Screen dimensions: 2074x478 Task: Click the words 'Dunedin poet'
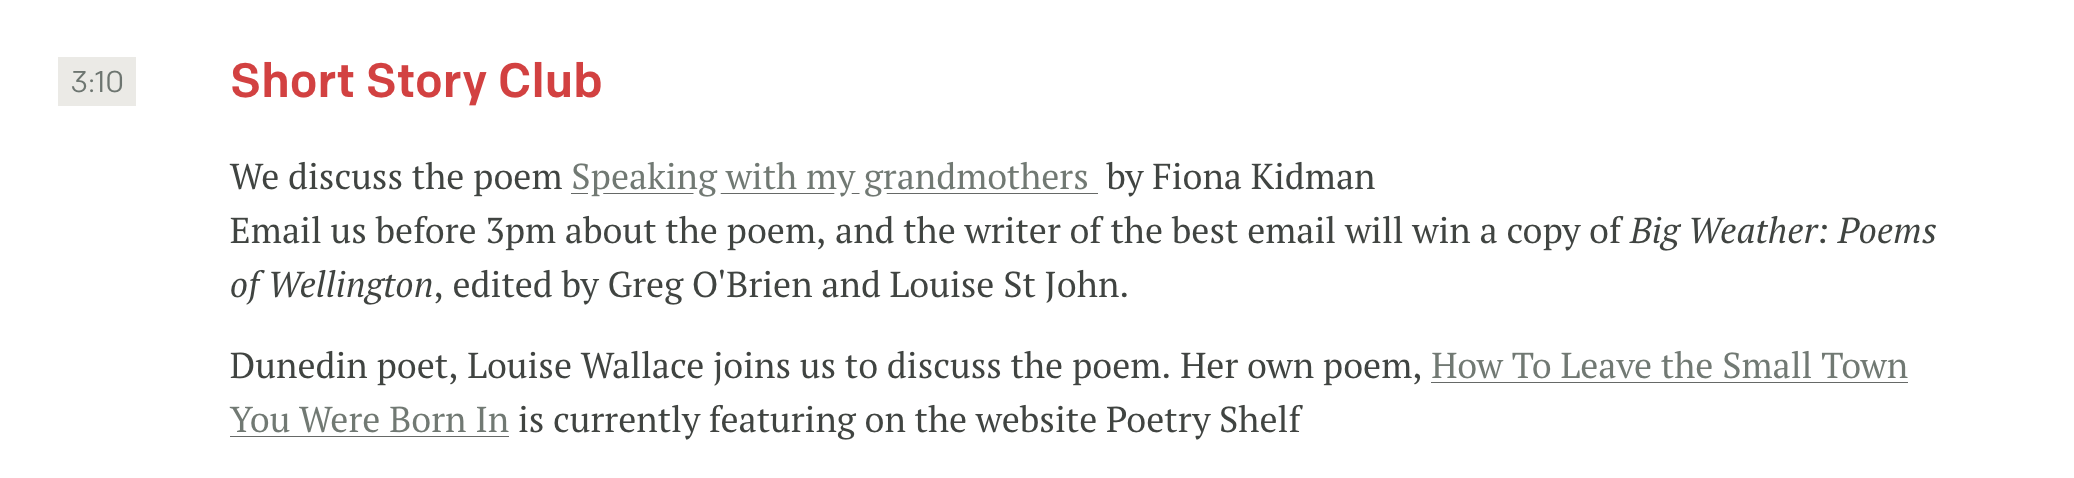[x=343, y=366]
